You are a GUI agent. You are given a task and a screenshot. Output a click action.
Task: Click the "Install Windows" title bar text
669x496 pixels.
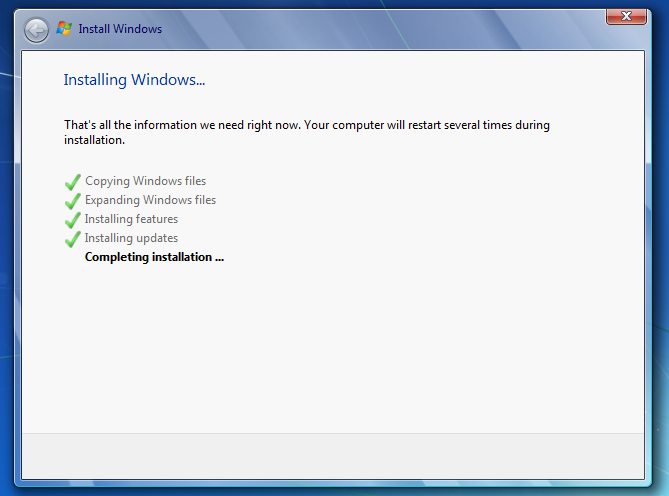click(x=120, y=29)
